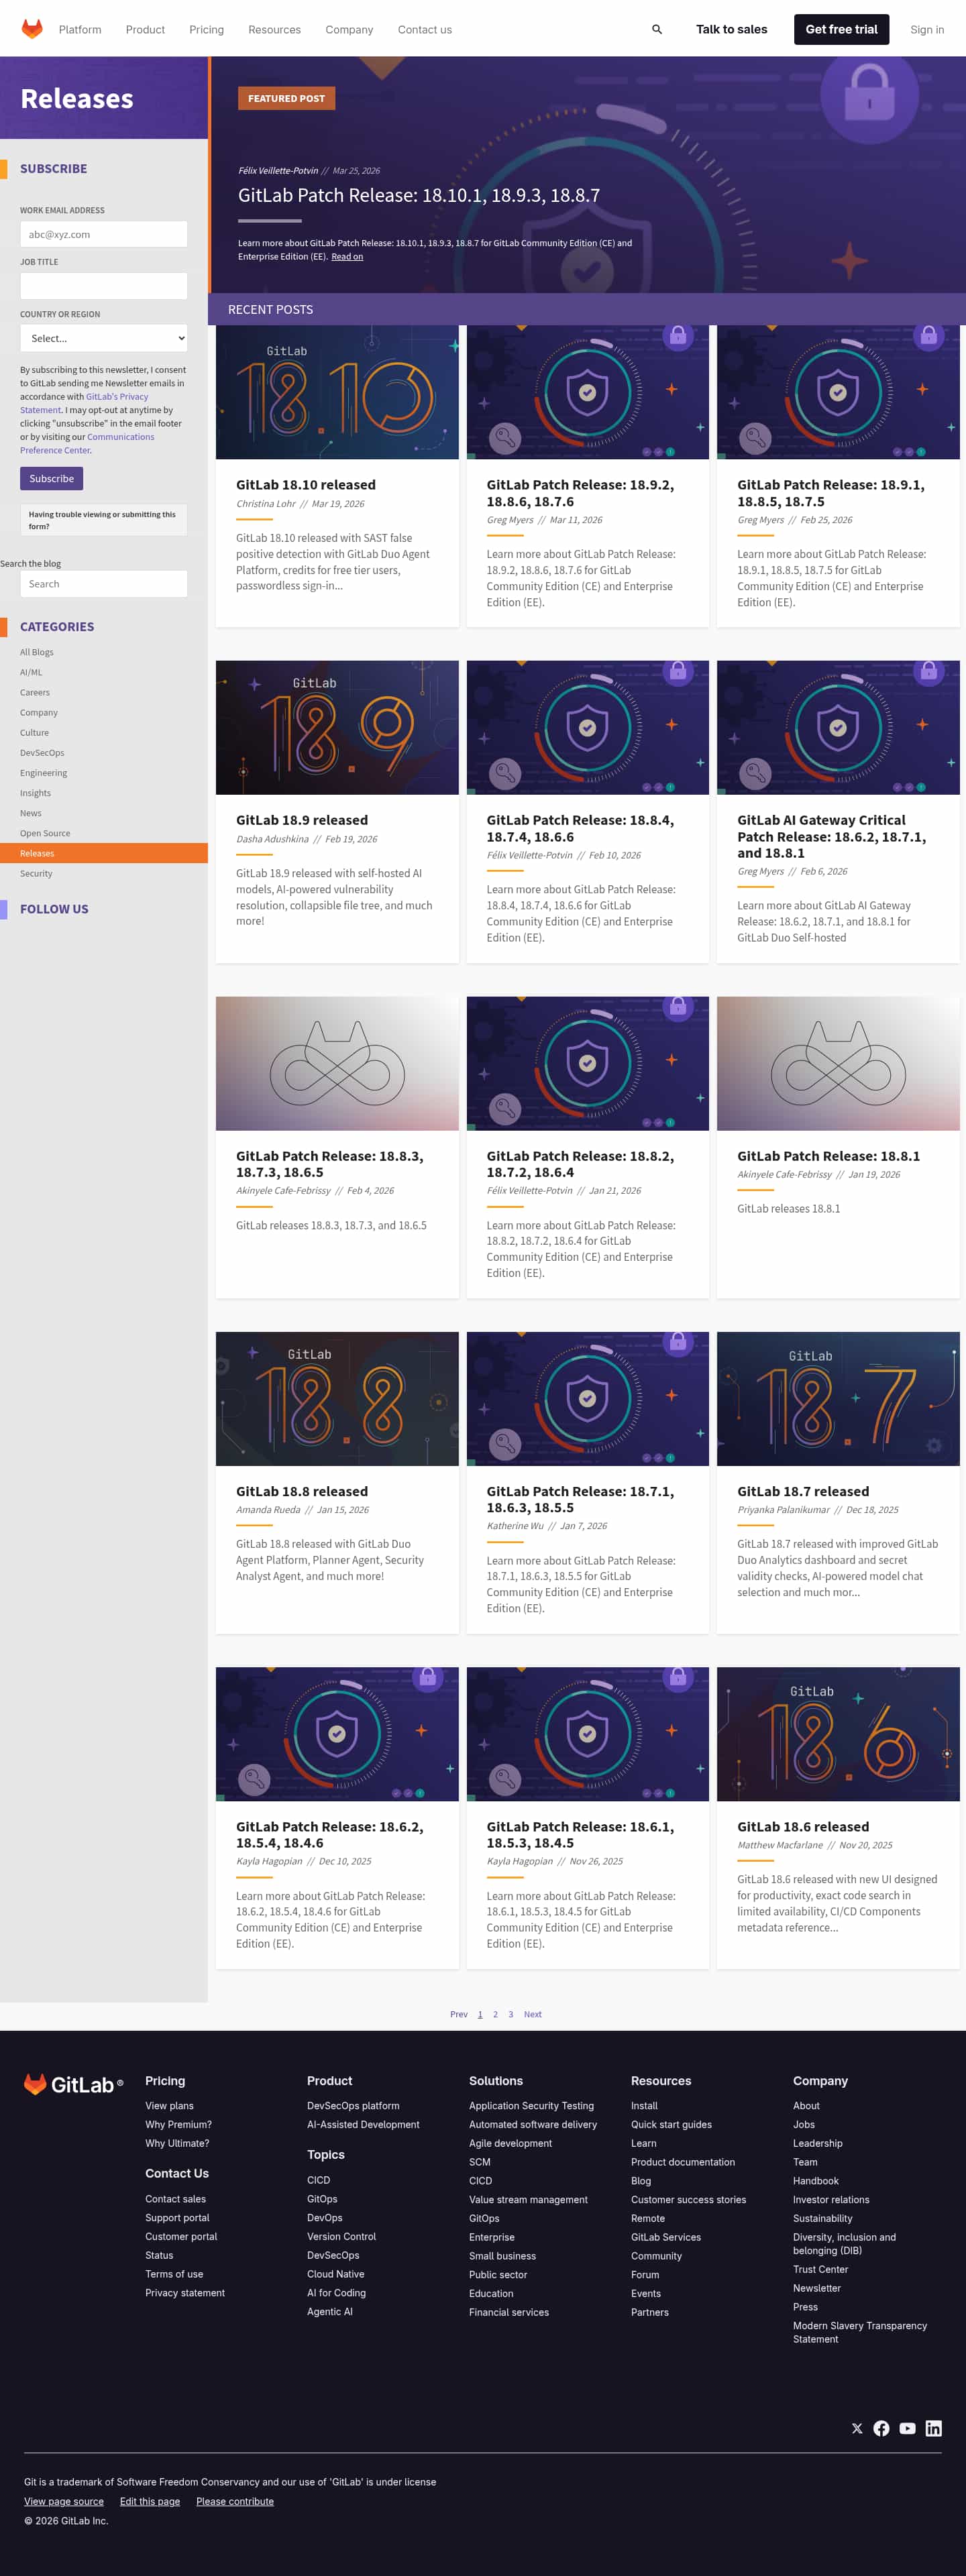Follow the Communications Preference Center link

(87, 443)
